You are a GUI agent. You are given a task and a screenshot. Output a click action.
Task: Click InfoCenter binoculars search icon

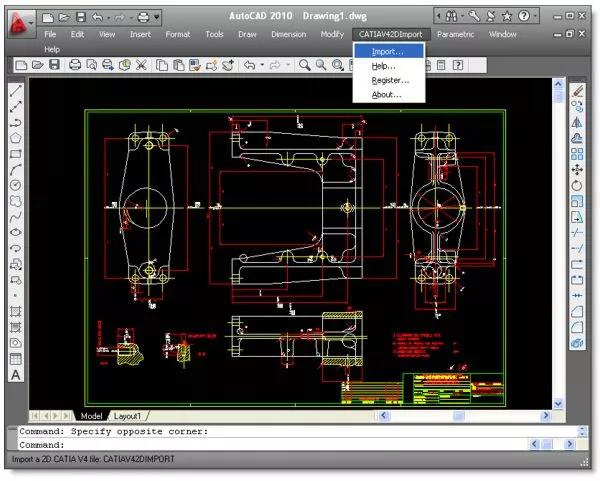point(451,16)
